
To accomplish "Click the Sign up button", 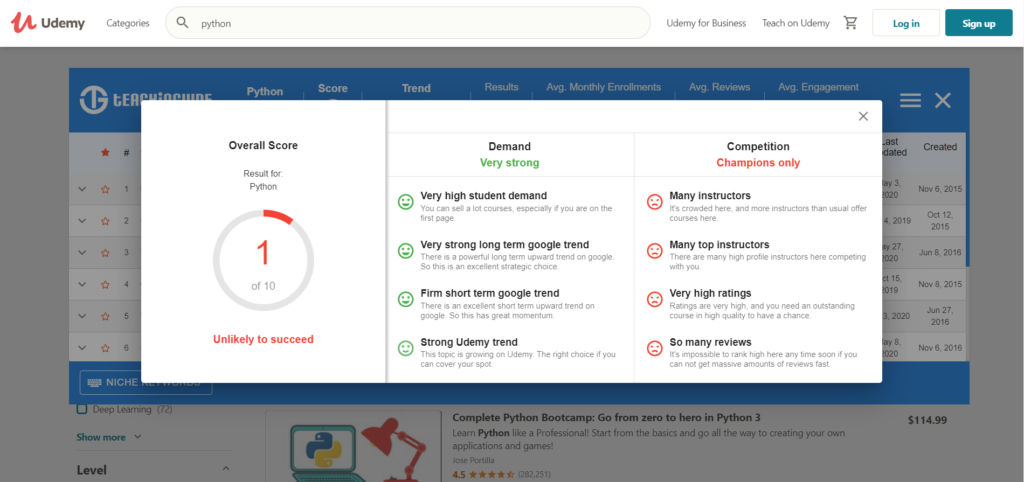I will click(x=978, y=23).
